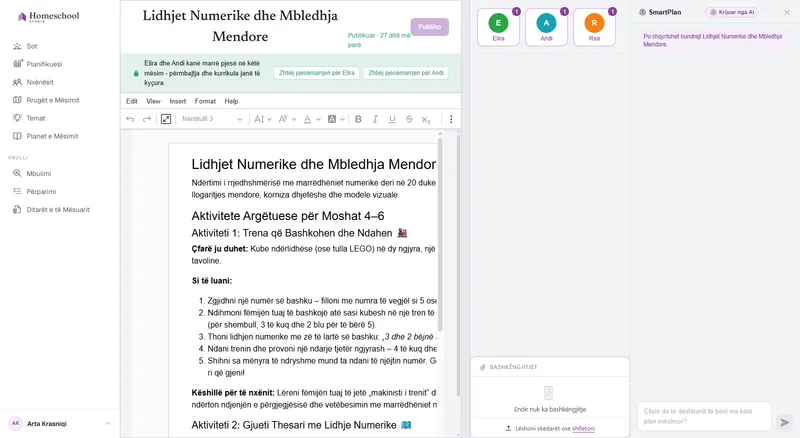Apply strikethrough formatting icon
Viewport: 800px width, 438px height.
[x=409, y=119]
